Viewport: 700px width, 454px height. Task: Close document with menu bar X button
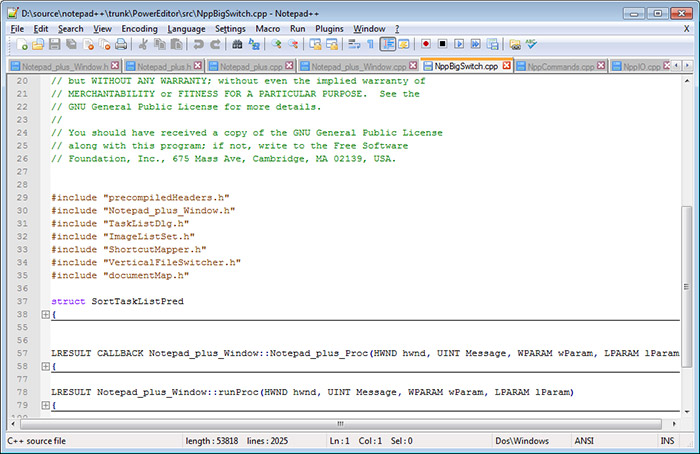(x=686, y=29)
